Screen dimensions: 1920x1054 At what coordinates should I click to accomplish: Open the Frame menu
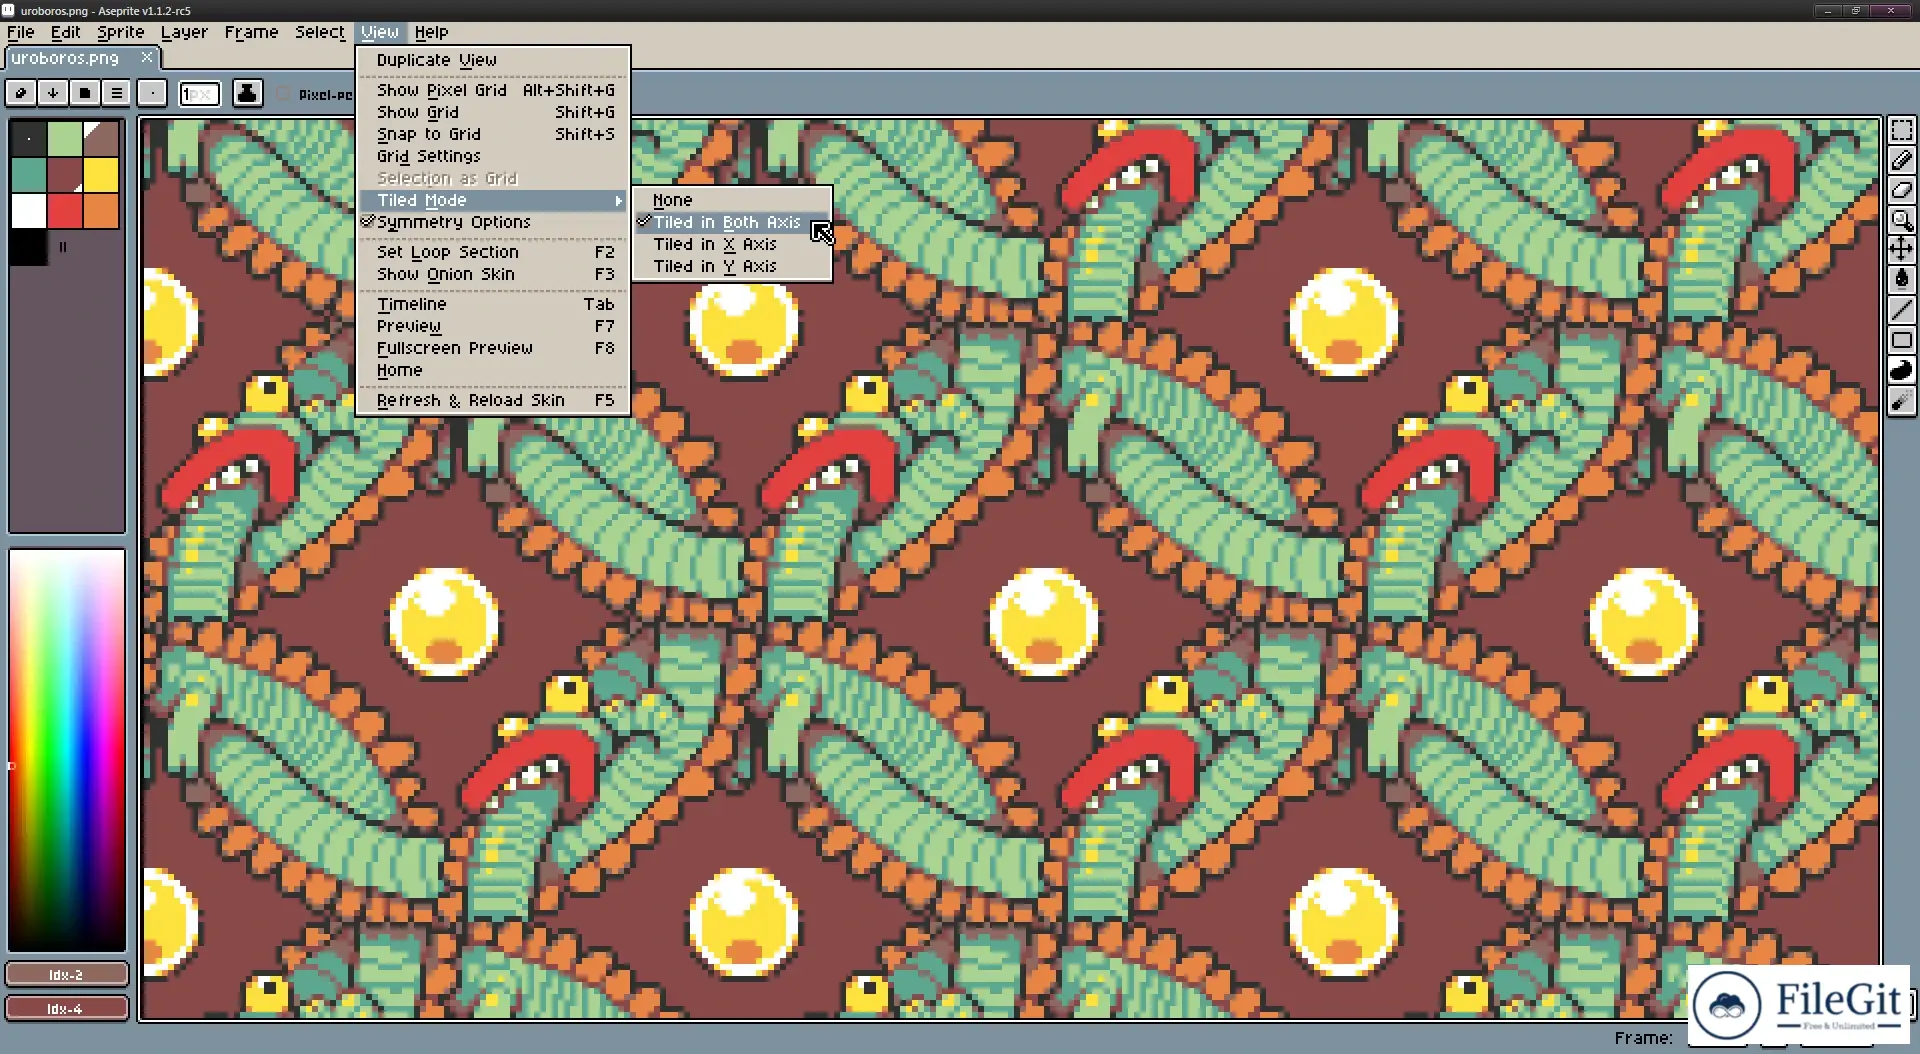tap(251, 32)
